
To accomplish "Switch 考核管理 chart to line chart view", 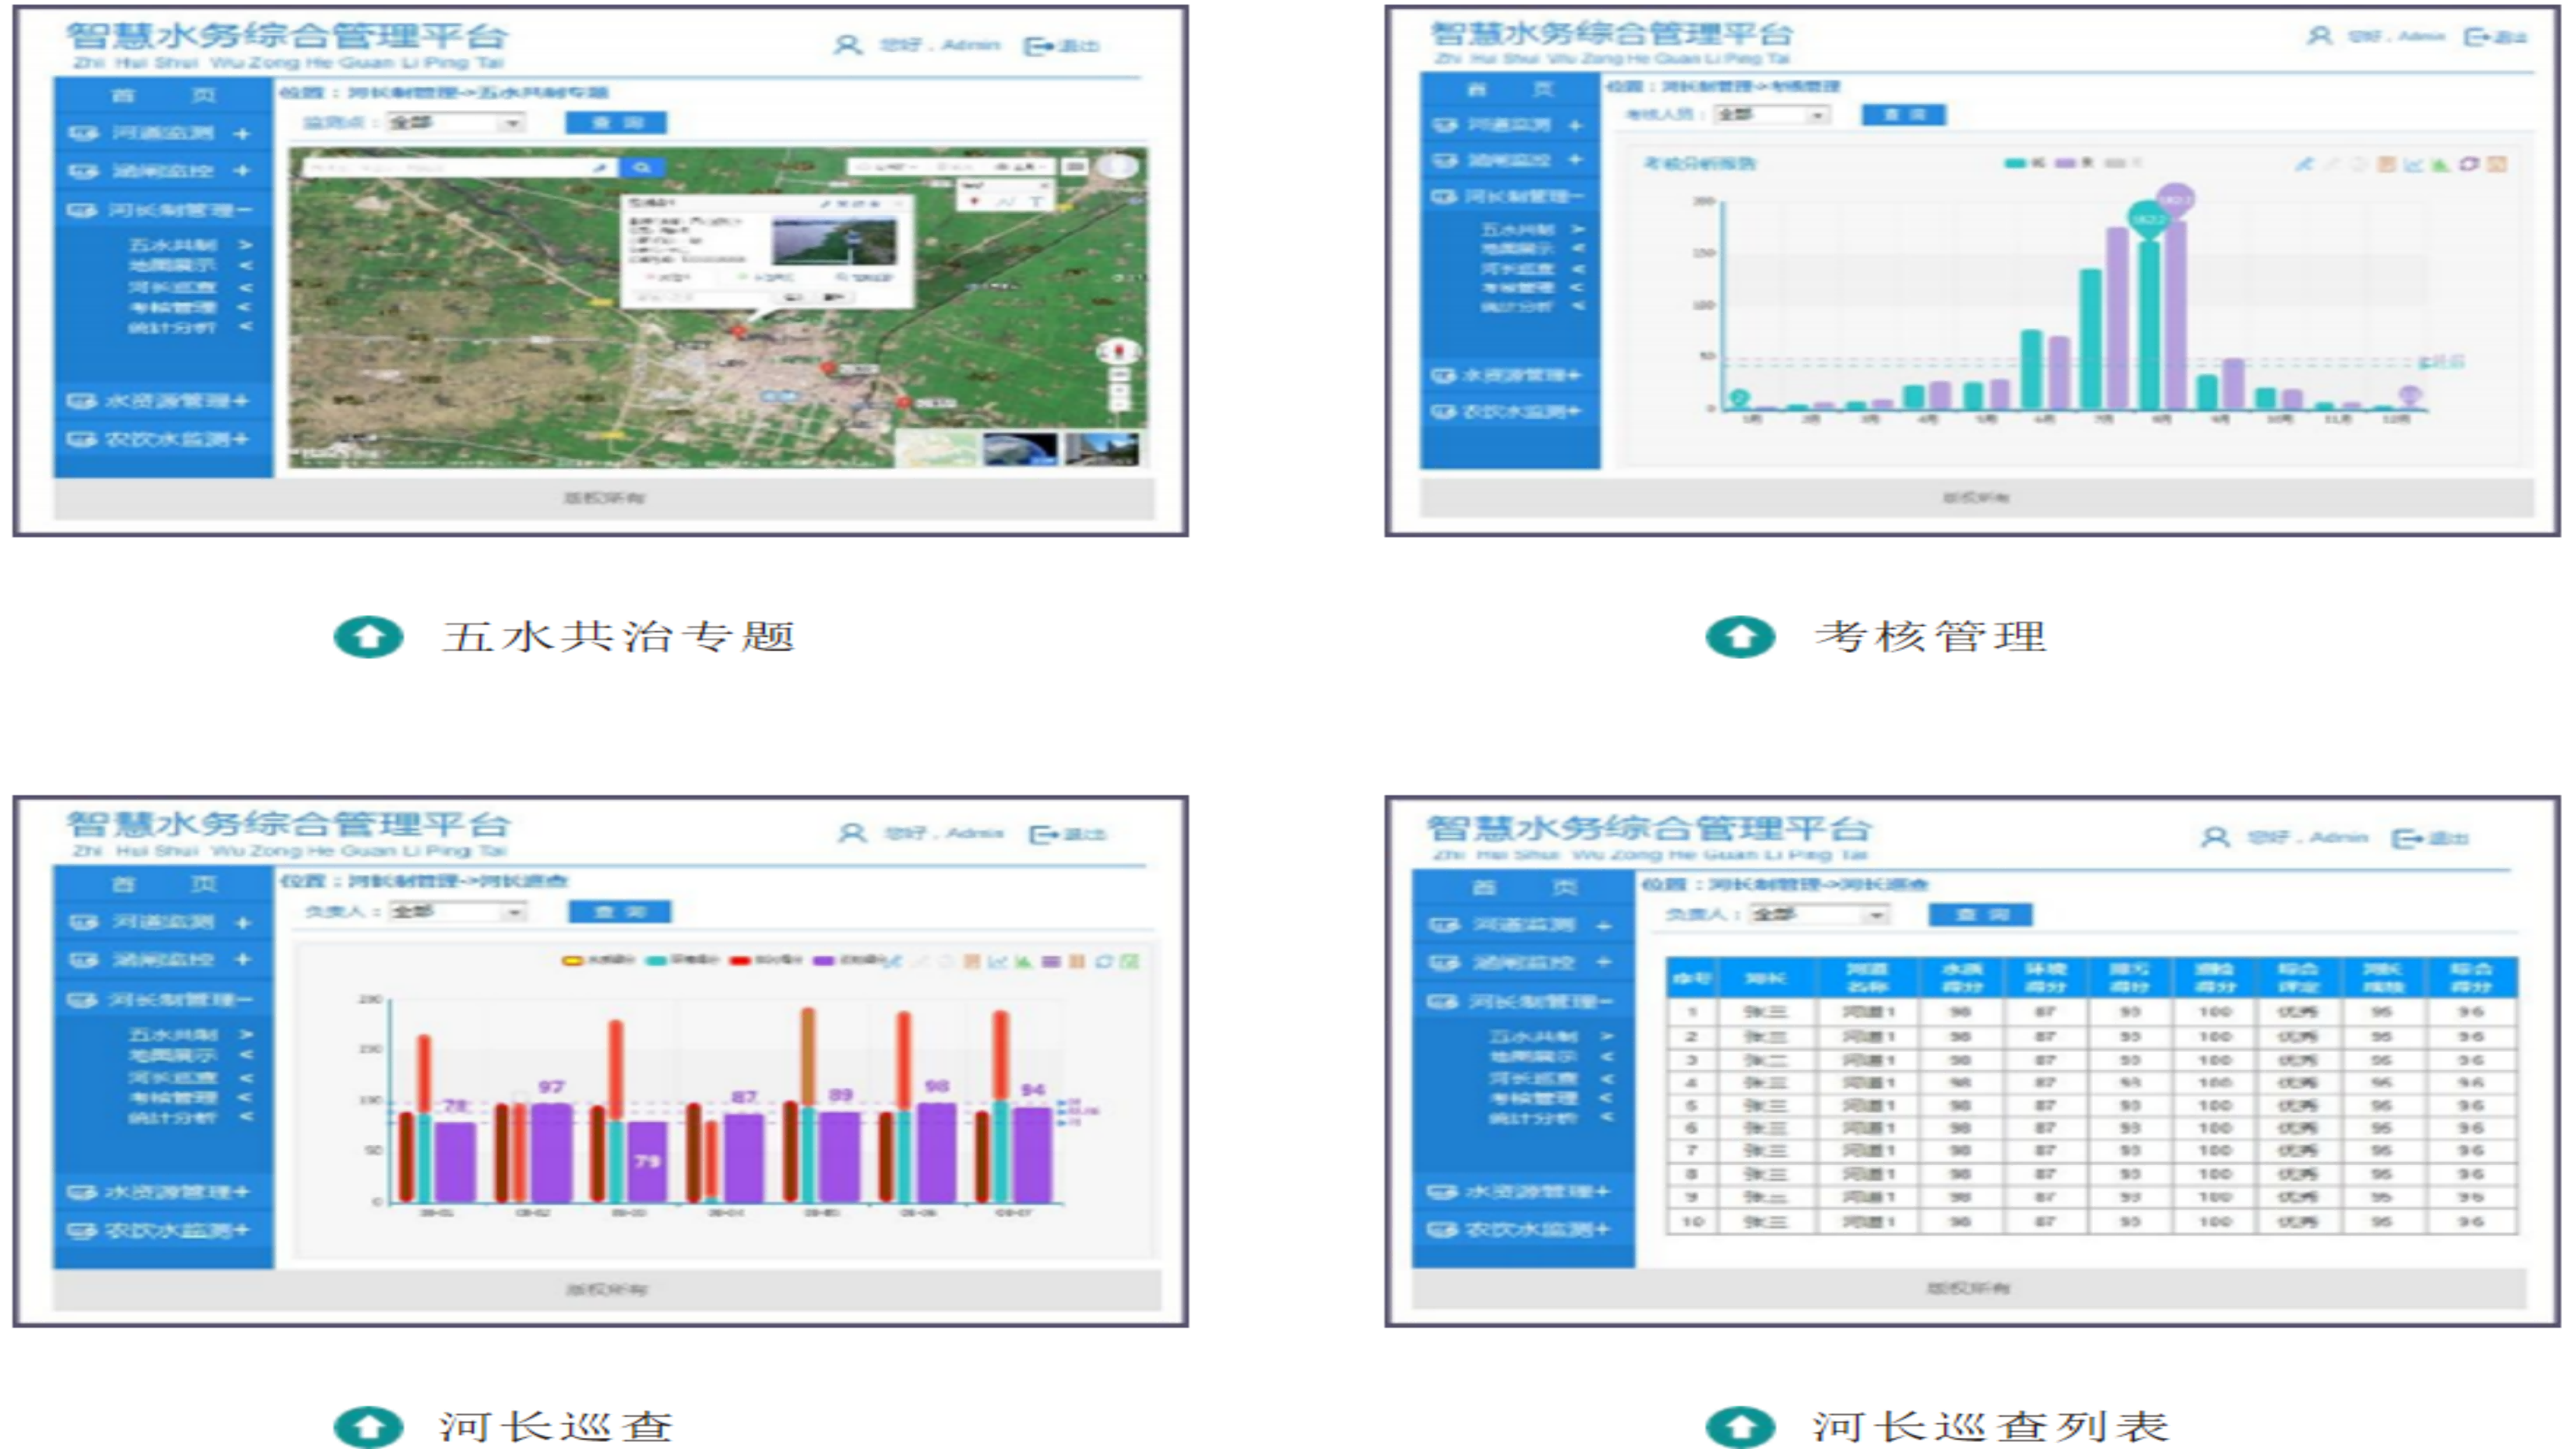I will (x=2413, y=164).
